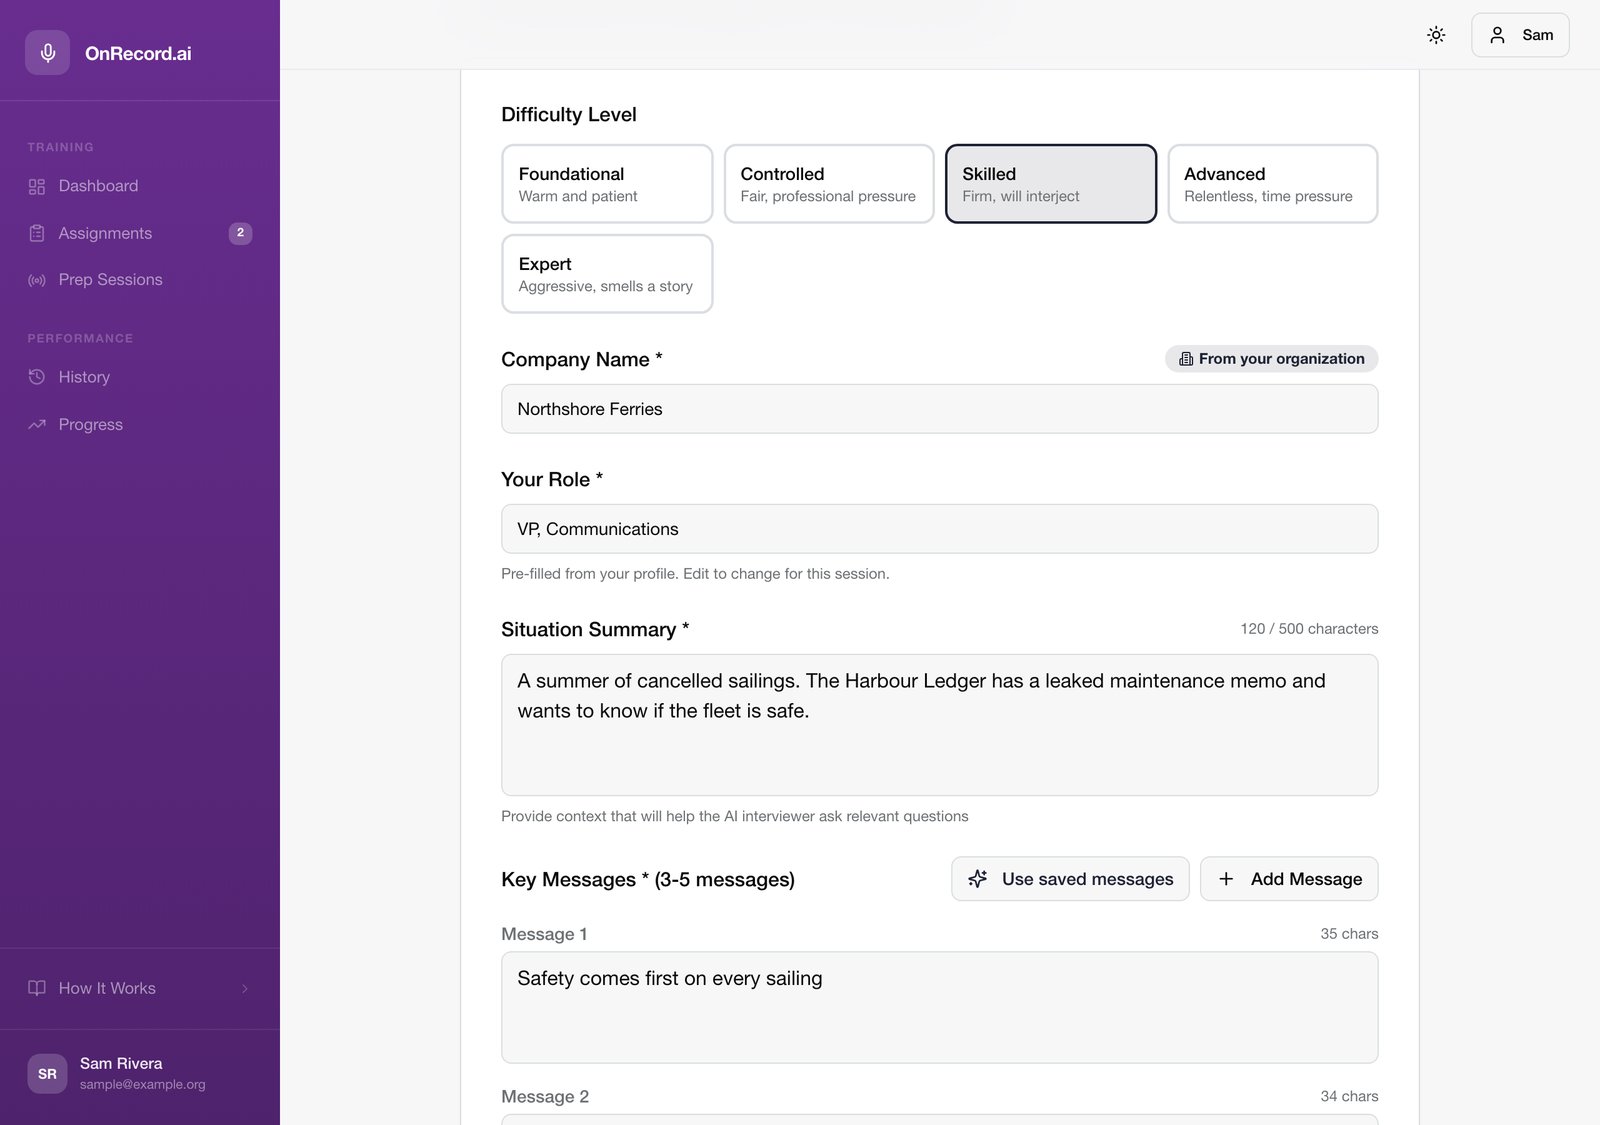Select the Advanced difficulty level

coord(1273,184)
